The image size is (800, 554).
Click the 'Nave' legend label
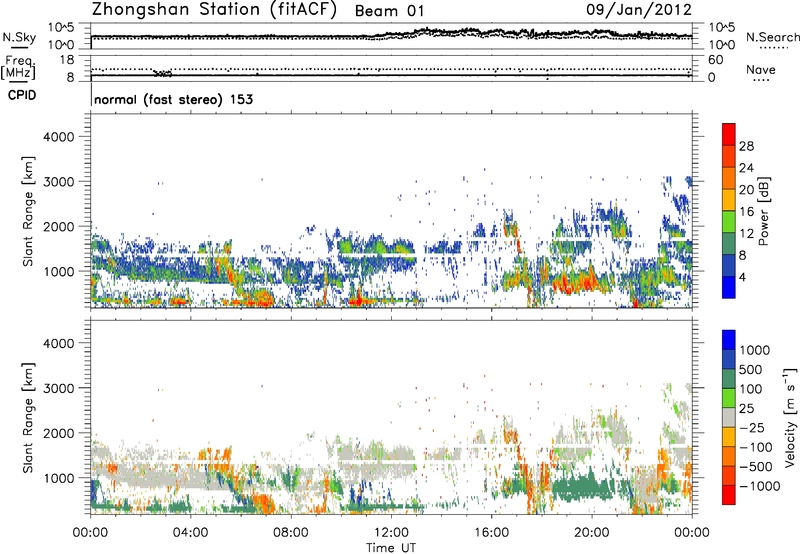761,69
